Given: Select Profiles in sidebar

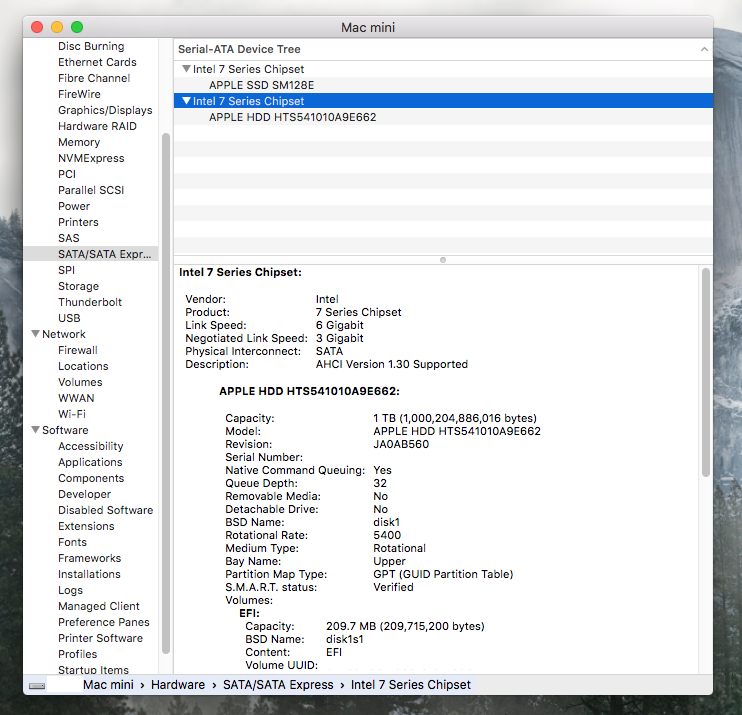Looking at the screenshot, I should (78, 654).
